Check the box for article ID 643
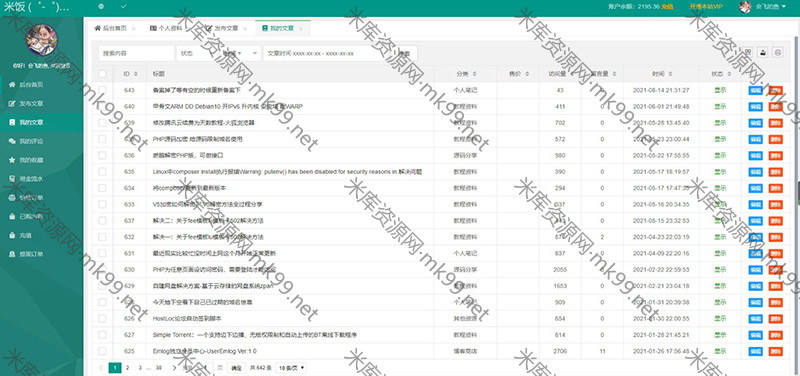 tap(103, 90)
